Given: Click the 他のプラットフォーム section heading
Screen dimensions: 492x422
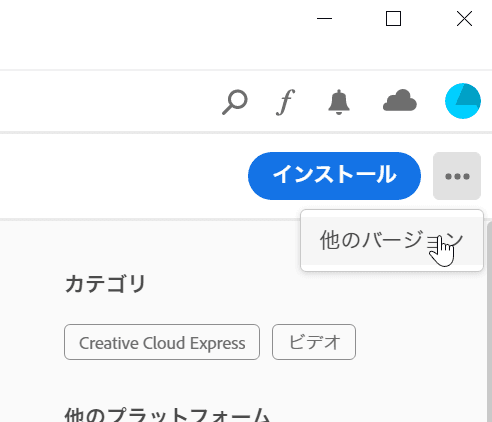Looking at the screenshot, I should pos(167,415).
